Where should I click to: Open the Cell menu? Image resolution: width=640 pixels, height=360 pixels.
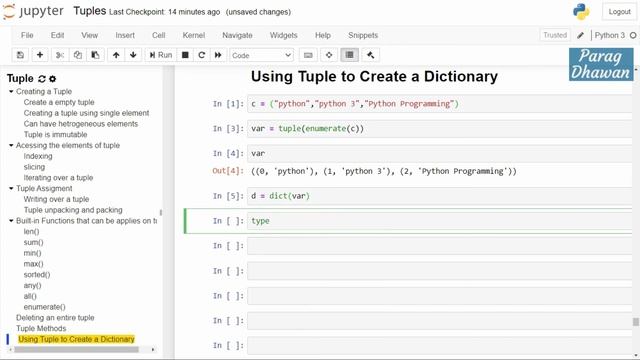[x=158, y=36]
